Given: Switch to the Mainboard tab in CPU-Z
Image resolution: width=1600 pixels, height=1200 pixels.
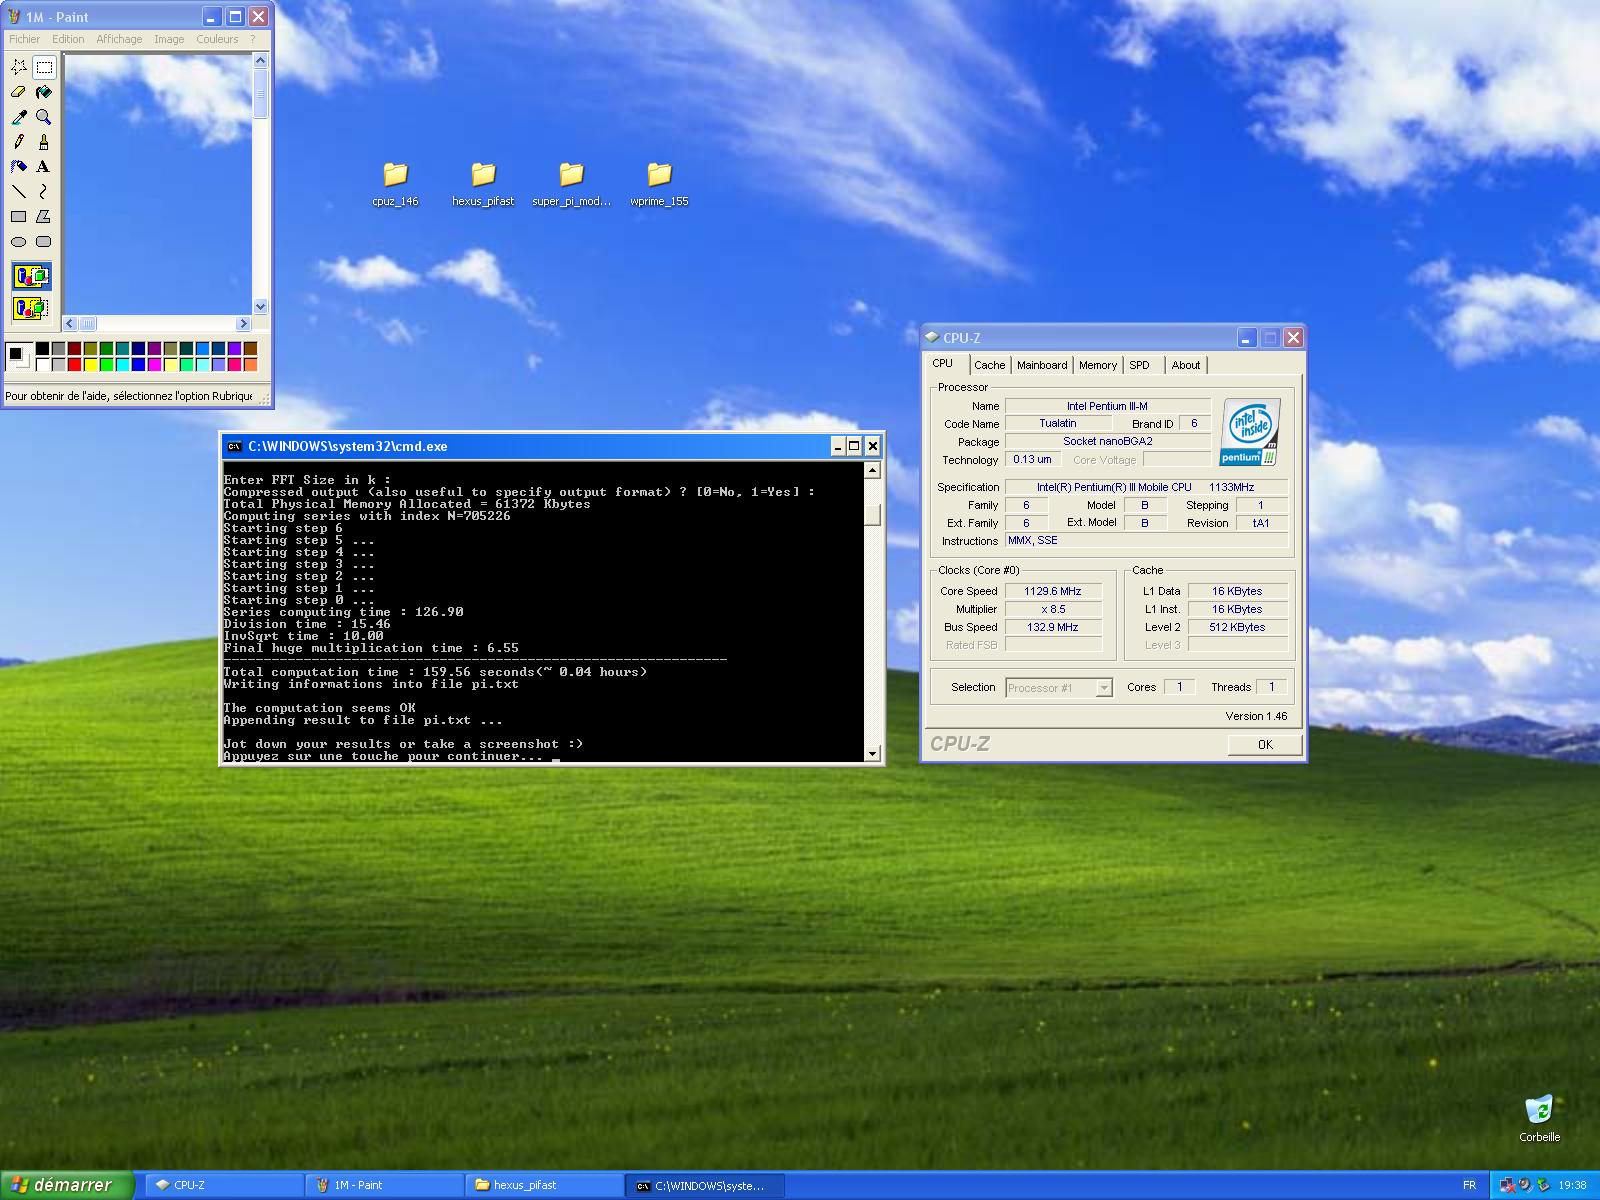Looking at the screenshot, I should point(1042,365).
